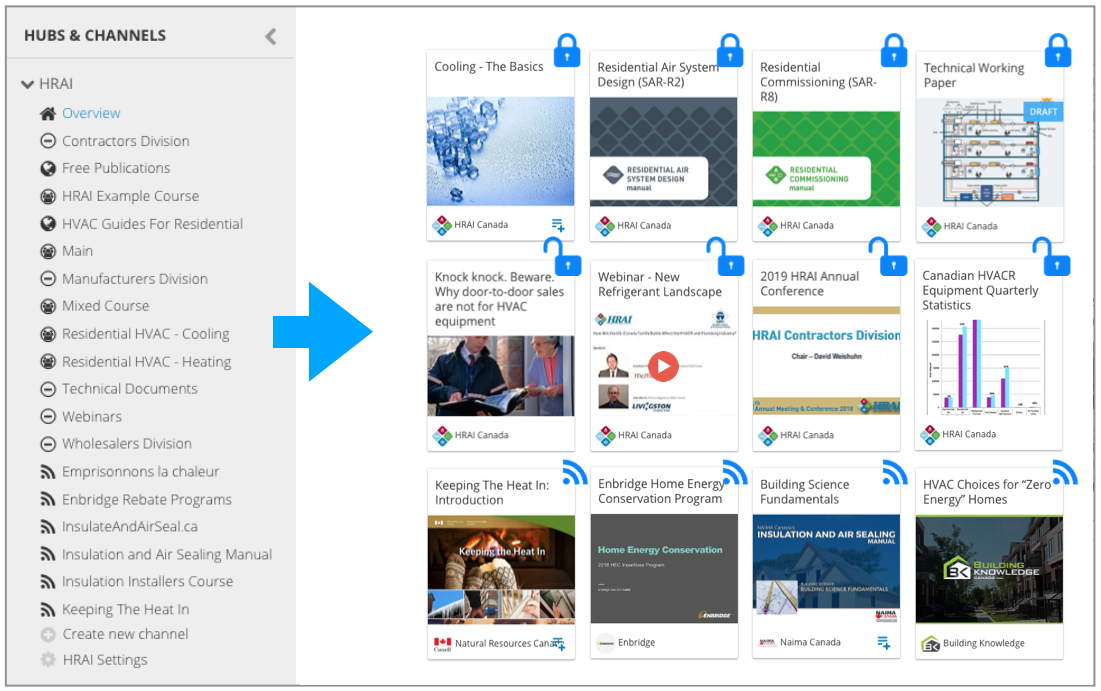Click HRAI Canada on Technical Working Paper card
1101x691 pixels.
click(970, 226)
